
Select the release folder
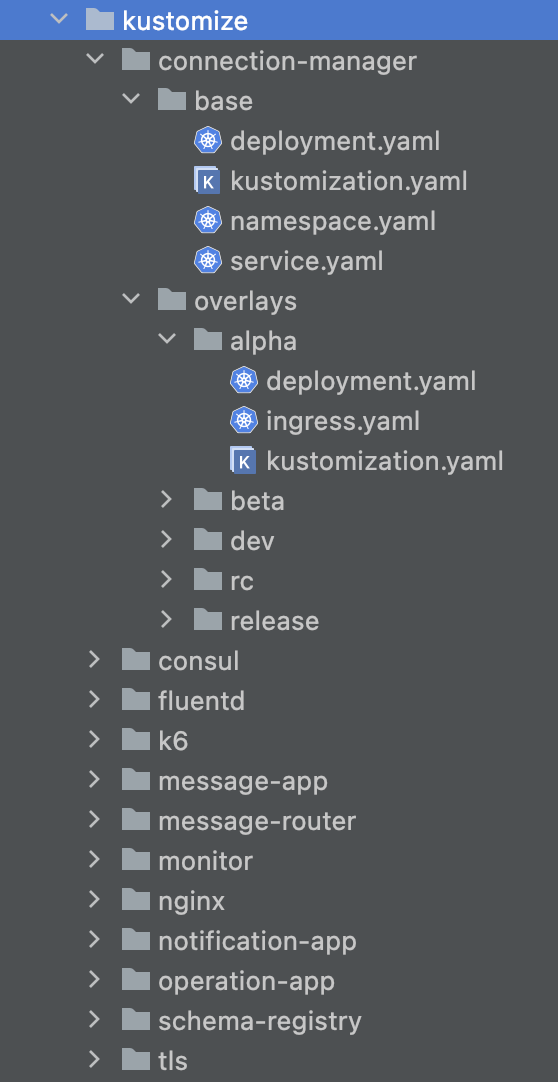275,621
